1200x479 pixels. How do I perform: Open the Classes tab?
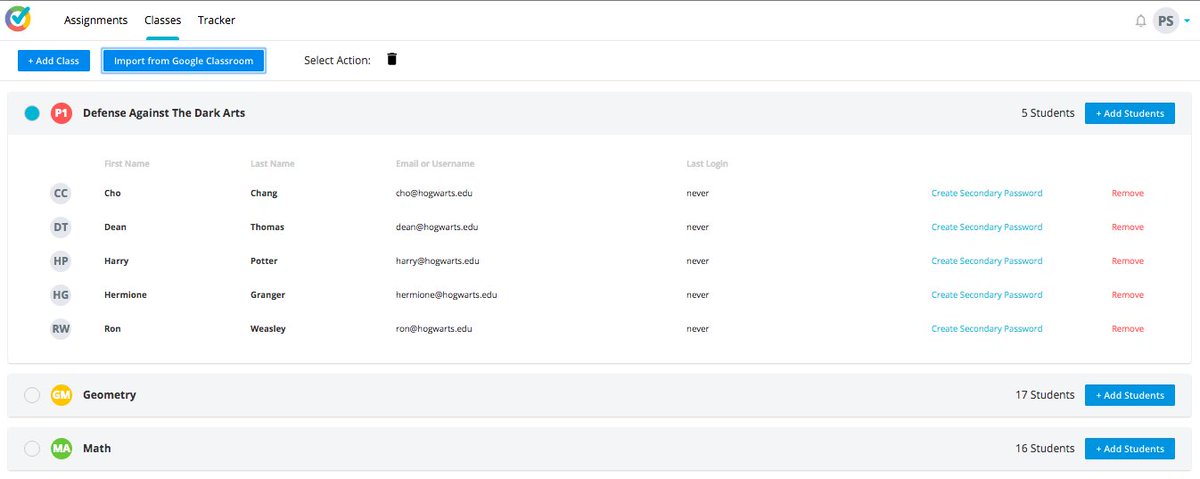click(x=162, y=20)
